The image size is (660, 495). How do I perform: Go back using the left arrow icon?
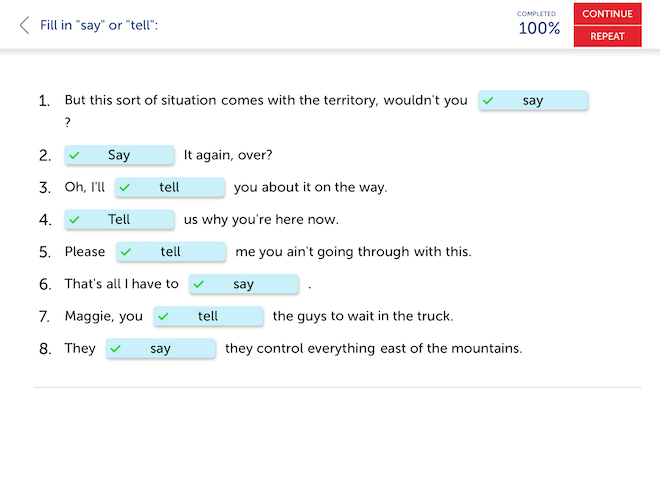(x=24, y=25)
